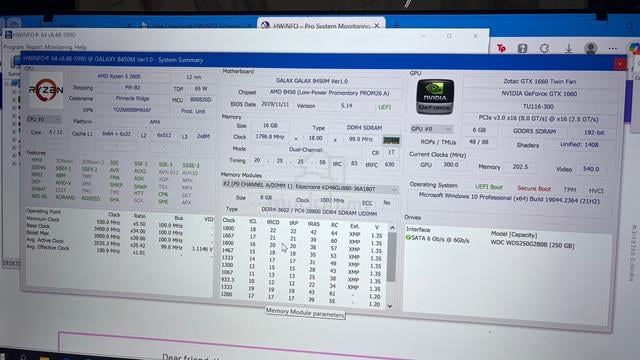
Task: Click the GPU clock 300.0 value
Action: (451, 164)
